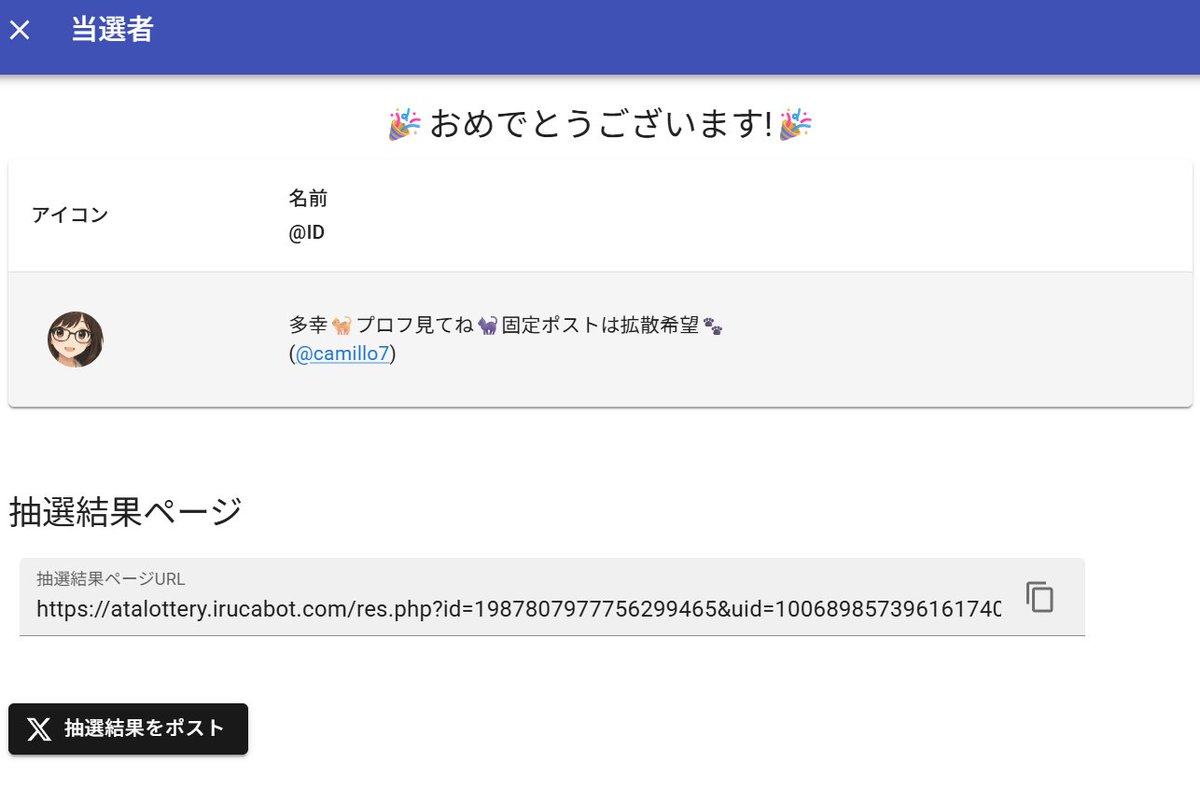This screenshot has width=1200, height=791.
Task: Close the 当選者 dialog with the X icon
Action: pyautogui.click(x=20, y=30)
